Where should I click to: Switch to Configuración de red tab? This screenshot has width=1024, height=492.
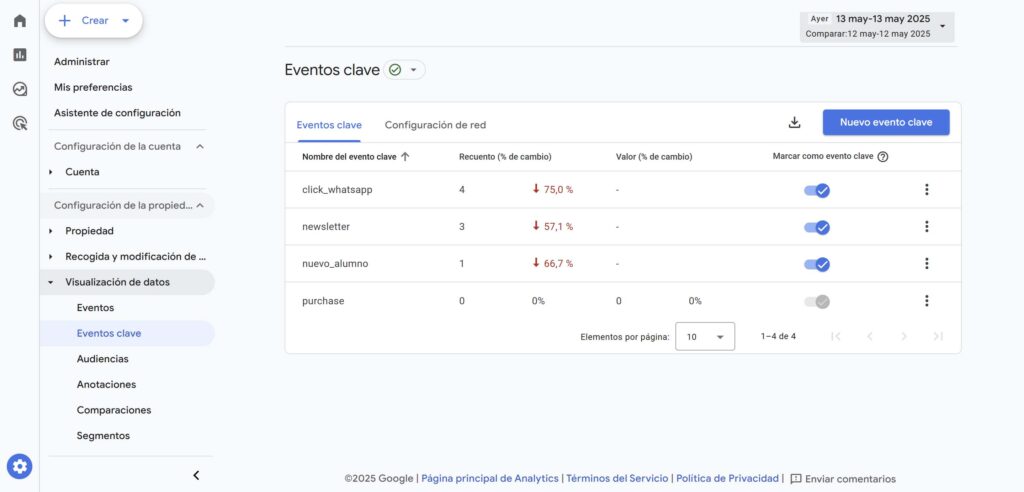tap(435, 125)
